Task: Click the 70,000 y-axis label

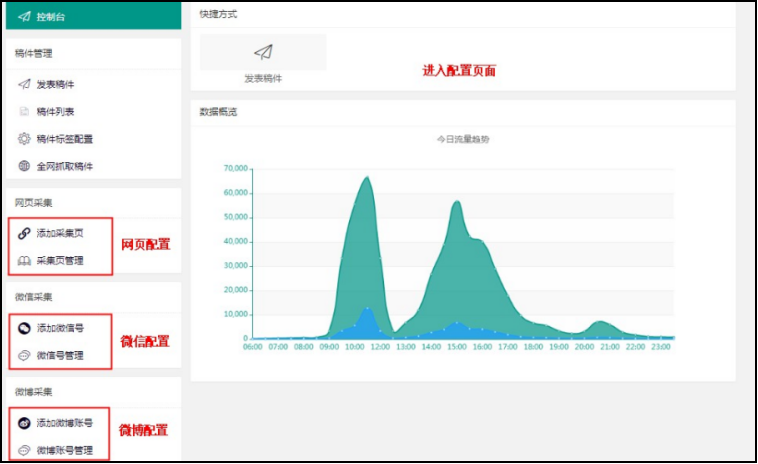Action: point(235,169)
